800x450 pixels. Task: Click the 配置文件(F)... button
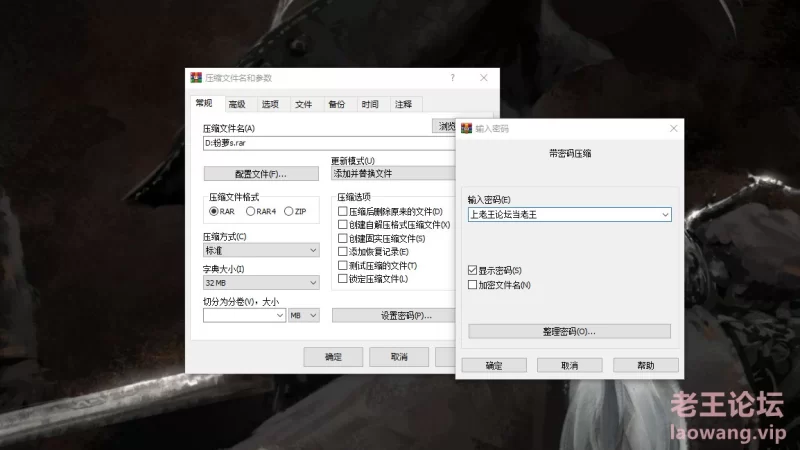[261, 174]
